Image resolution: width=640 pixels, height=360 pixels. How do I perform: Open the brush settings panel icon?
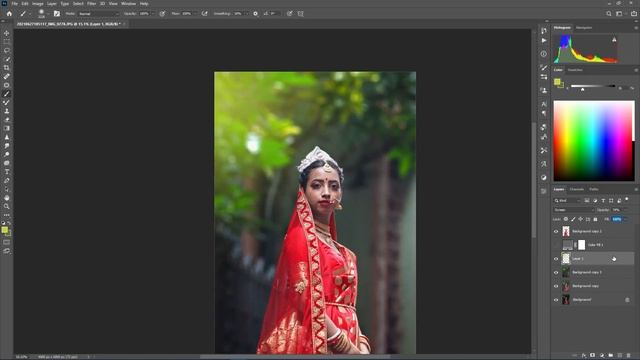(x=57, y=13)
